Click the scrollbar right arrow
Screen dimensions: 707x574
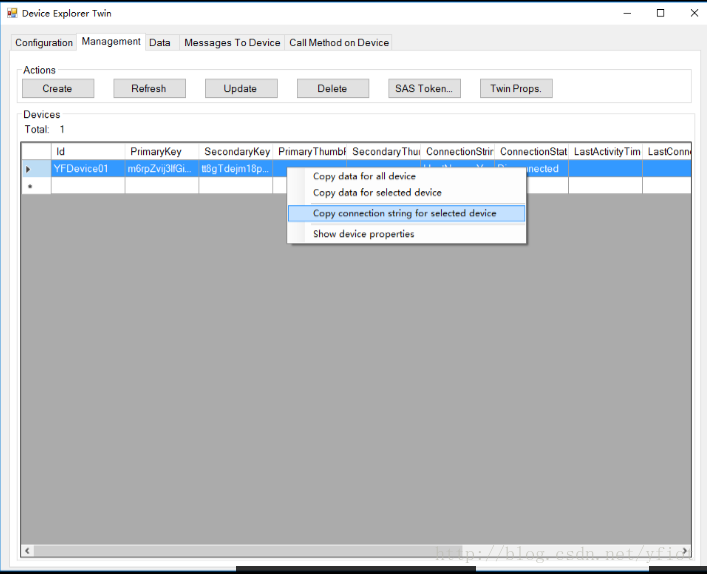[684, 551]
